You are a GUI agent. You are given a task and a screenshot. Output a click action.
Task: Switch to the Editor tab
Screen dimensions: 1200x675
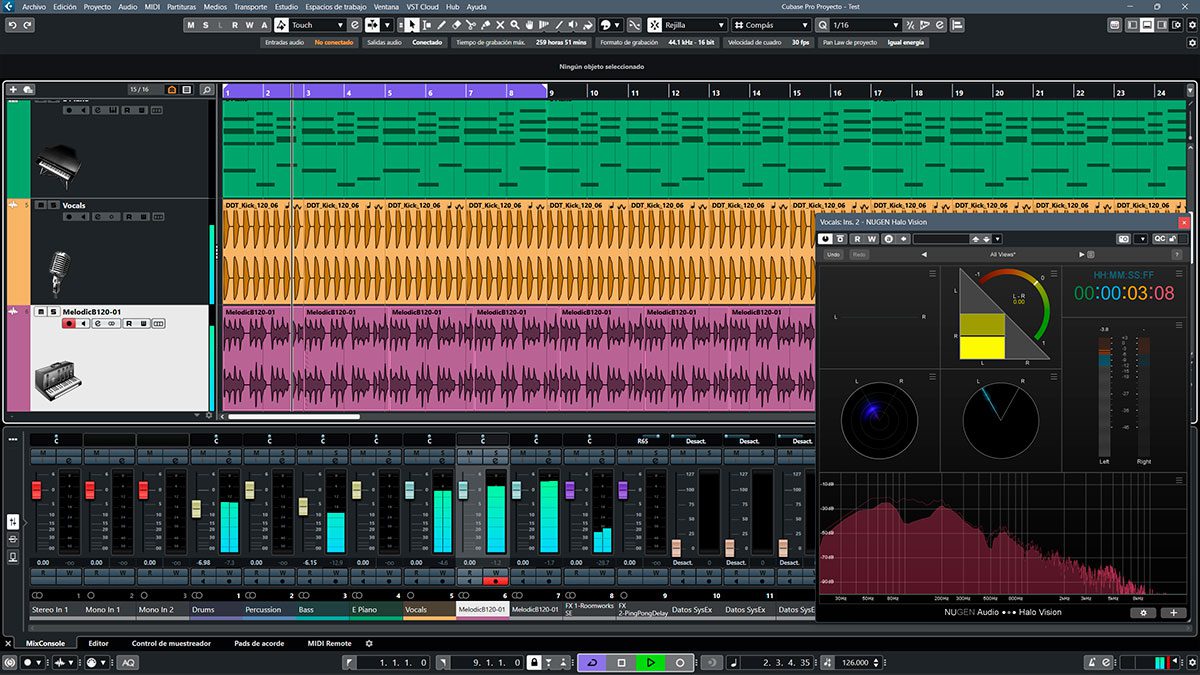coord(98,643)
